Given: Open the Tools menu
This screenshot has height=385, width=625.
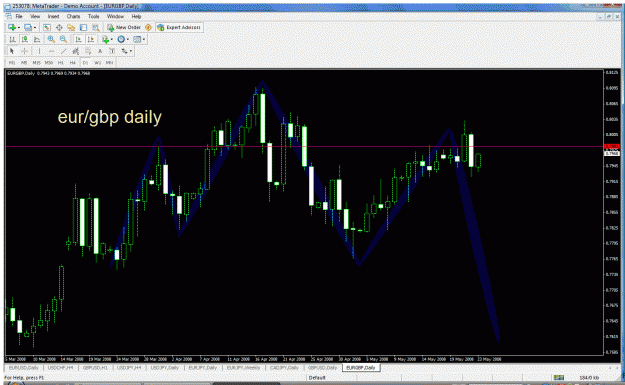Looking at the screenshot, I should pyautogui.click(x=94, y=16).
